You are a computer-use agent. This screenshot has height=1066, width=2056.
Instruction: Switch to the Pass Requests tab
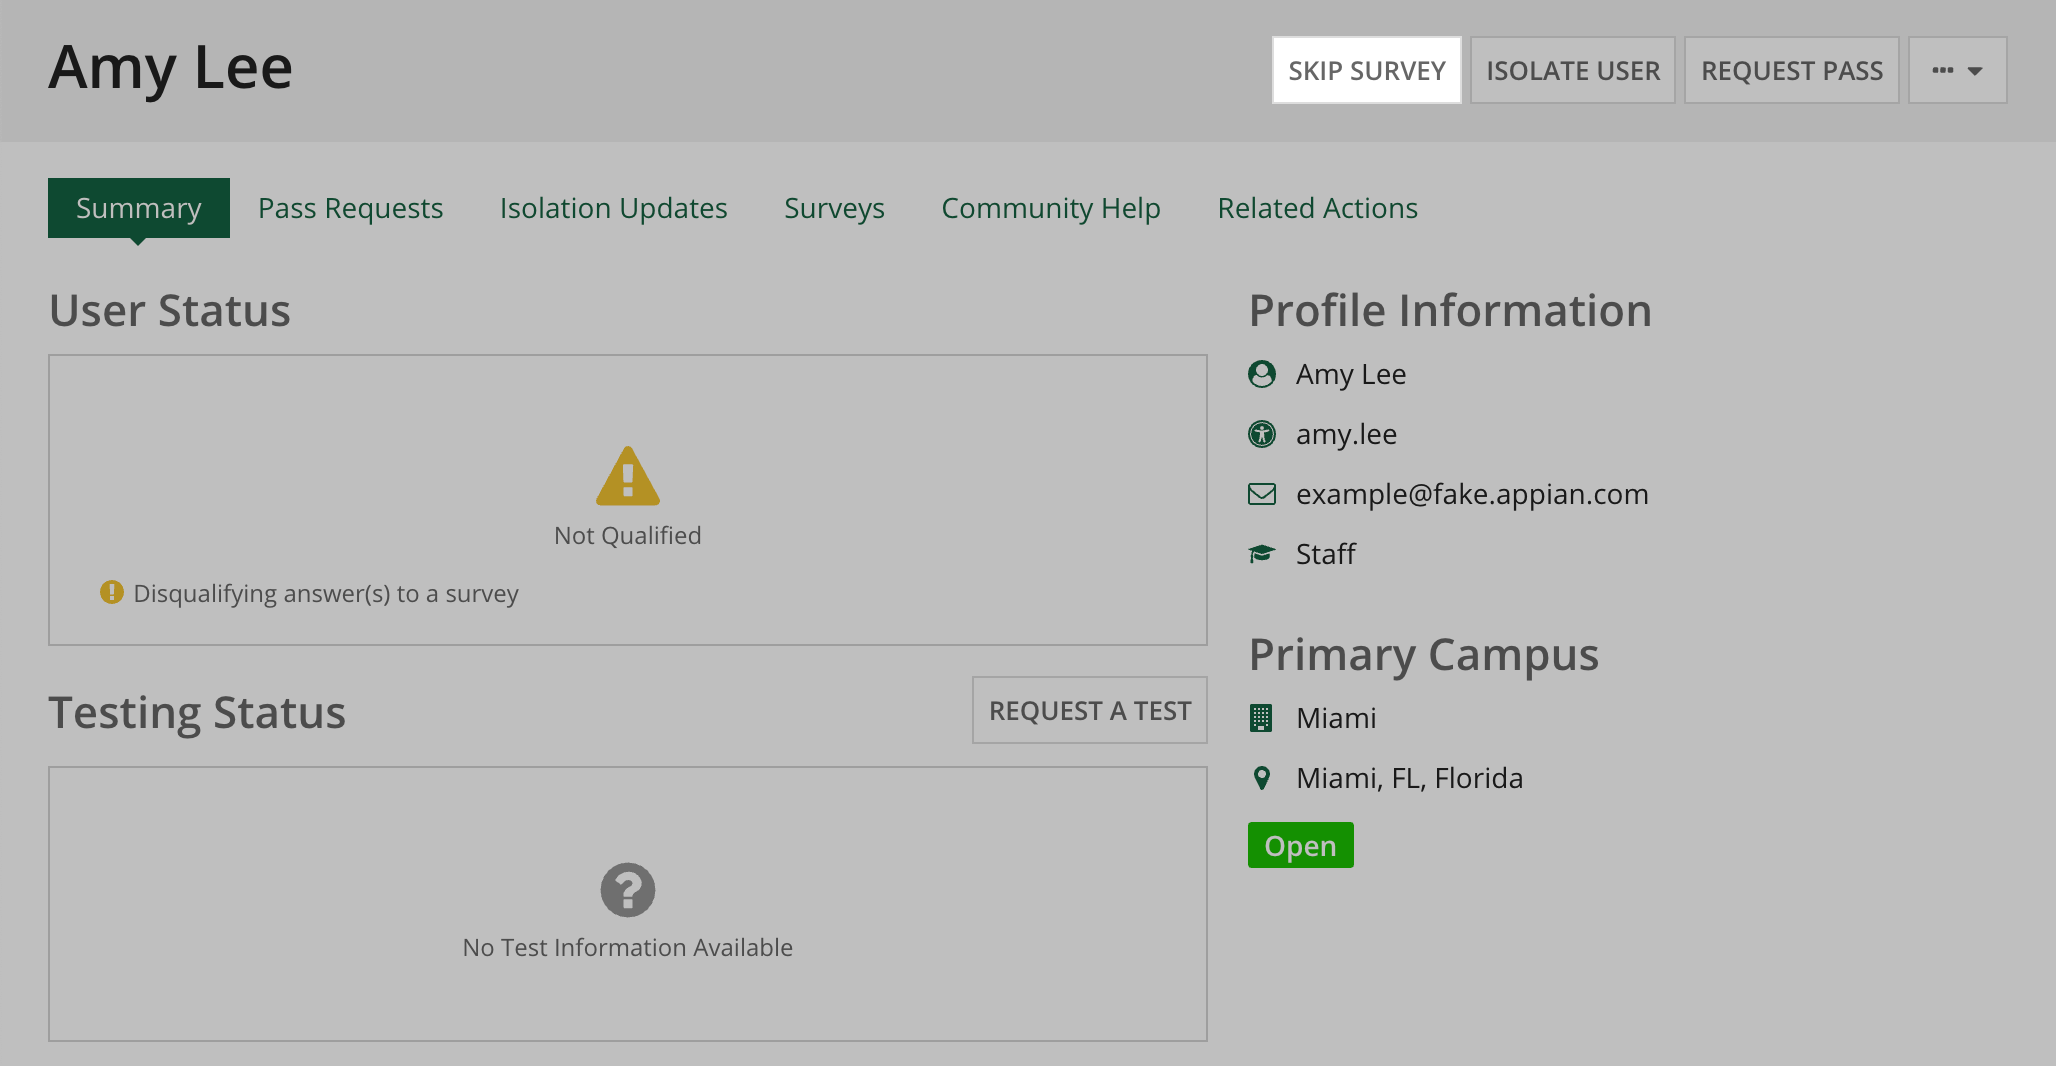(x=350, y=208)
